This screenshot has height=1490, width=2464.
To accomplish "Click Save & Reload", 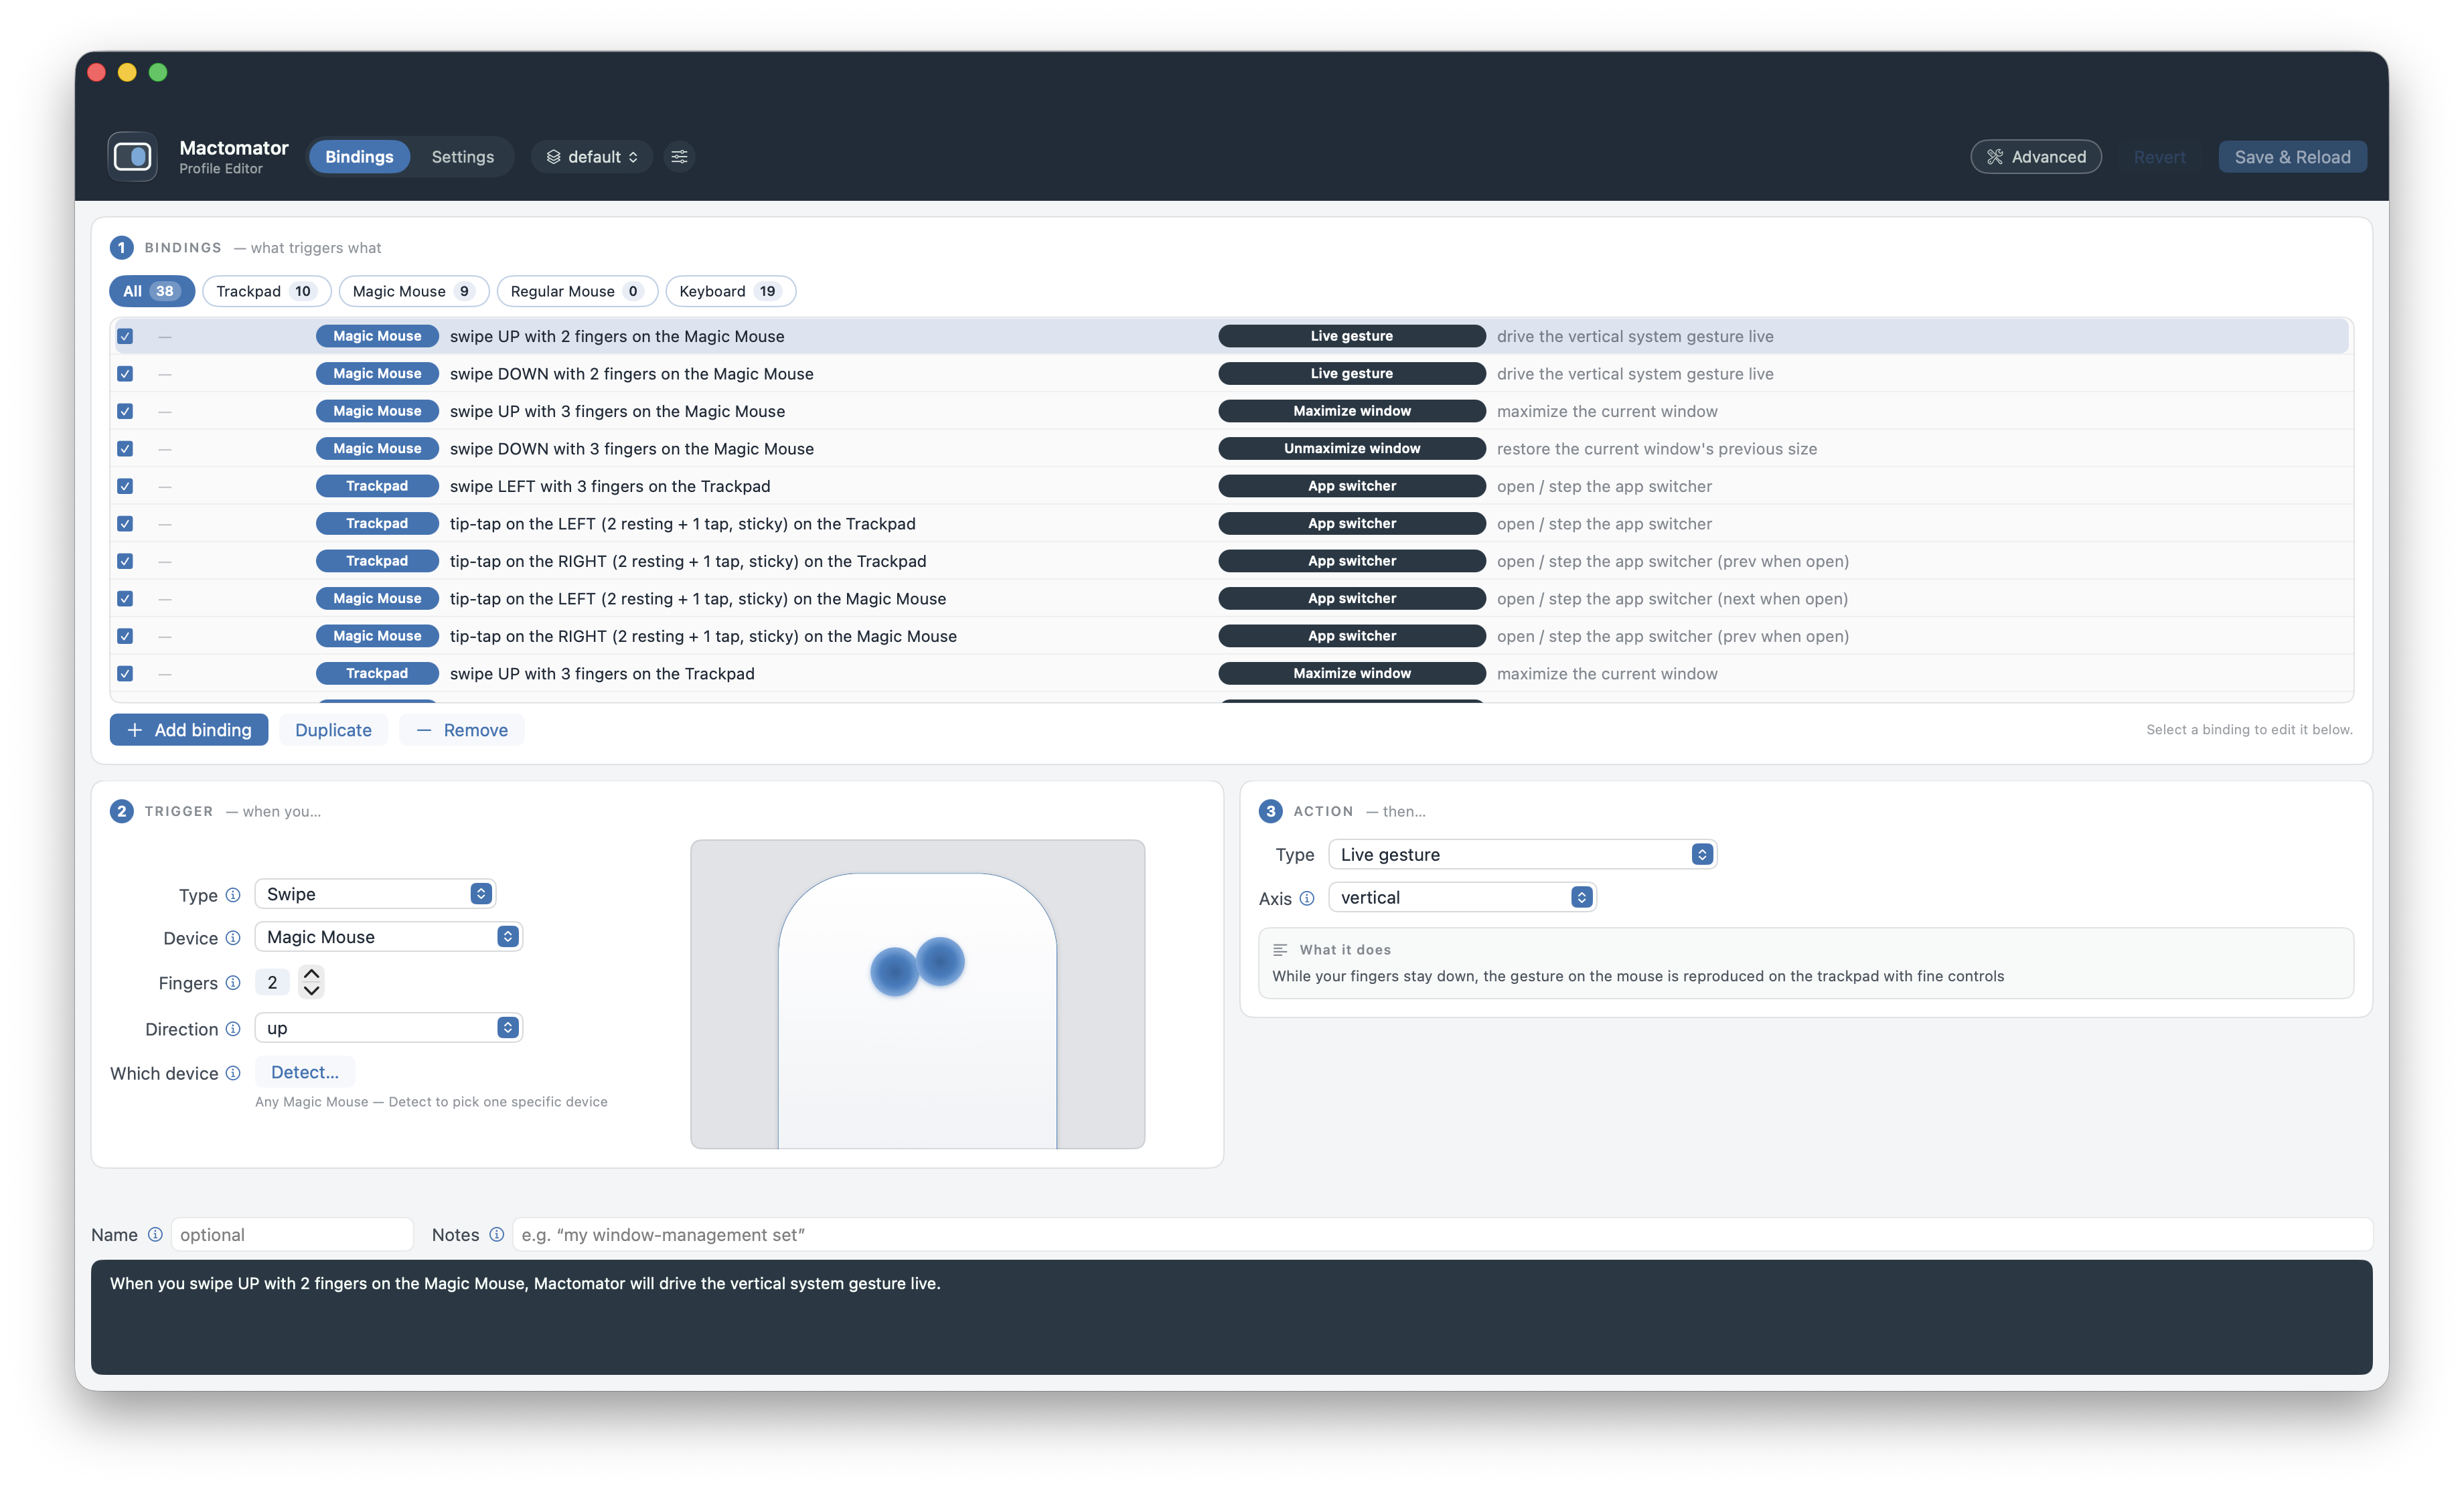I will tap(2292, 157).
